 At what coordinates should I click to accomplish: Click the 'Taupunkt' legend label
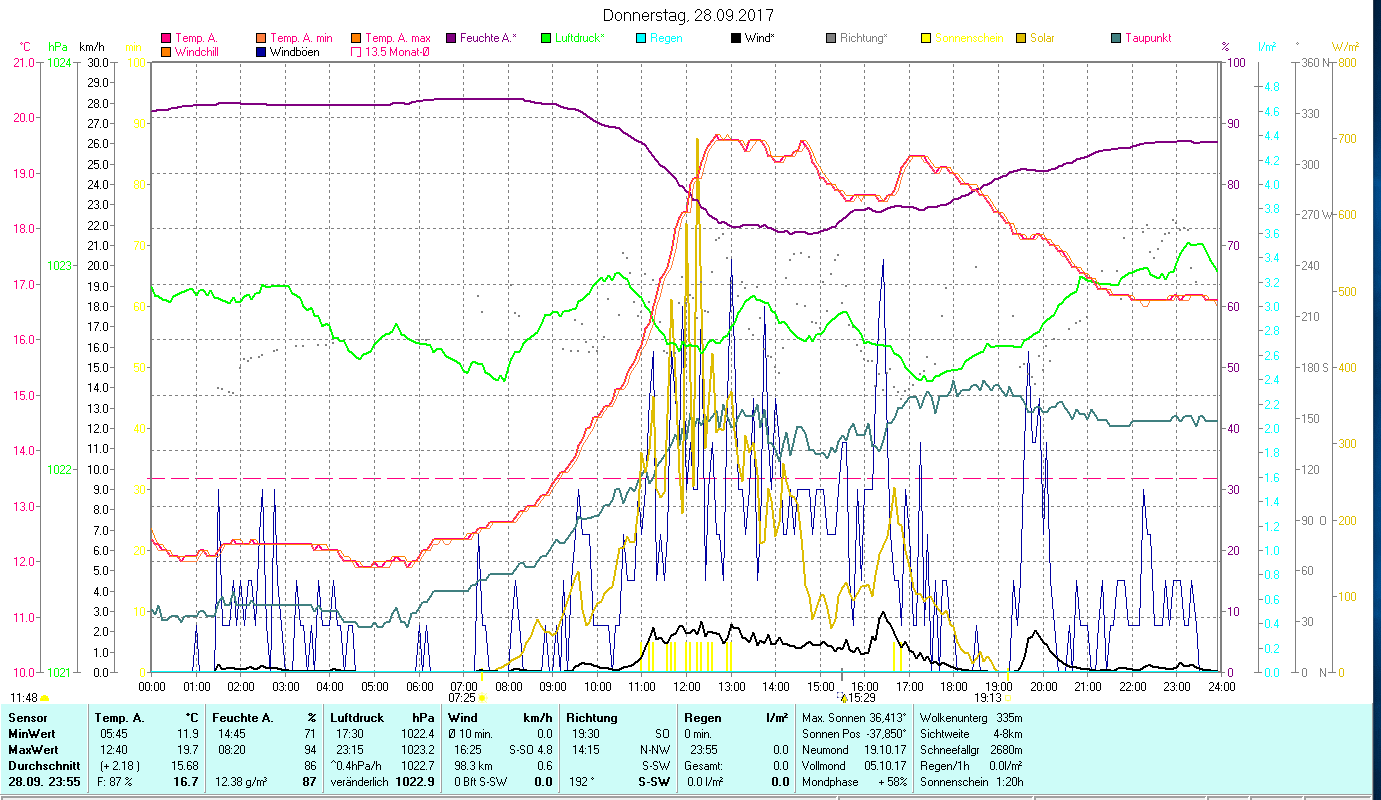(1148, 38)
